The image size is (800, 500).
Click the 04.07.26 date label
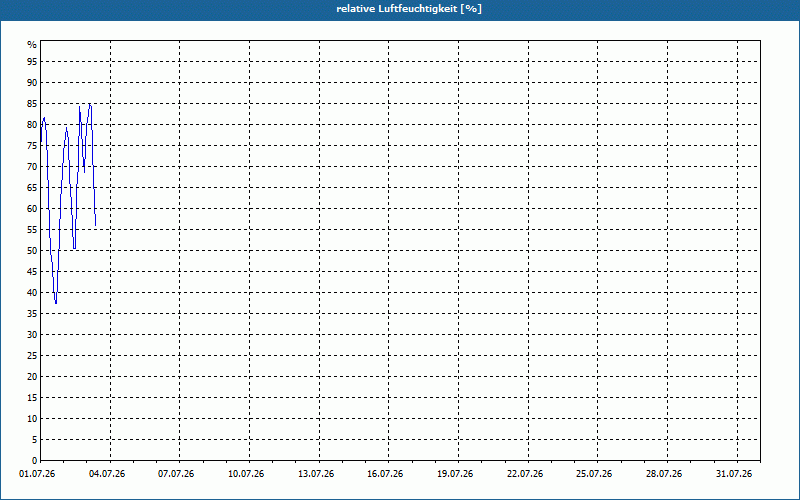coord(107,474)
